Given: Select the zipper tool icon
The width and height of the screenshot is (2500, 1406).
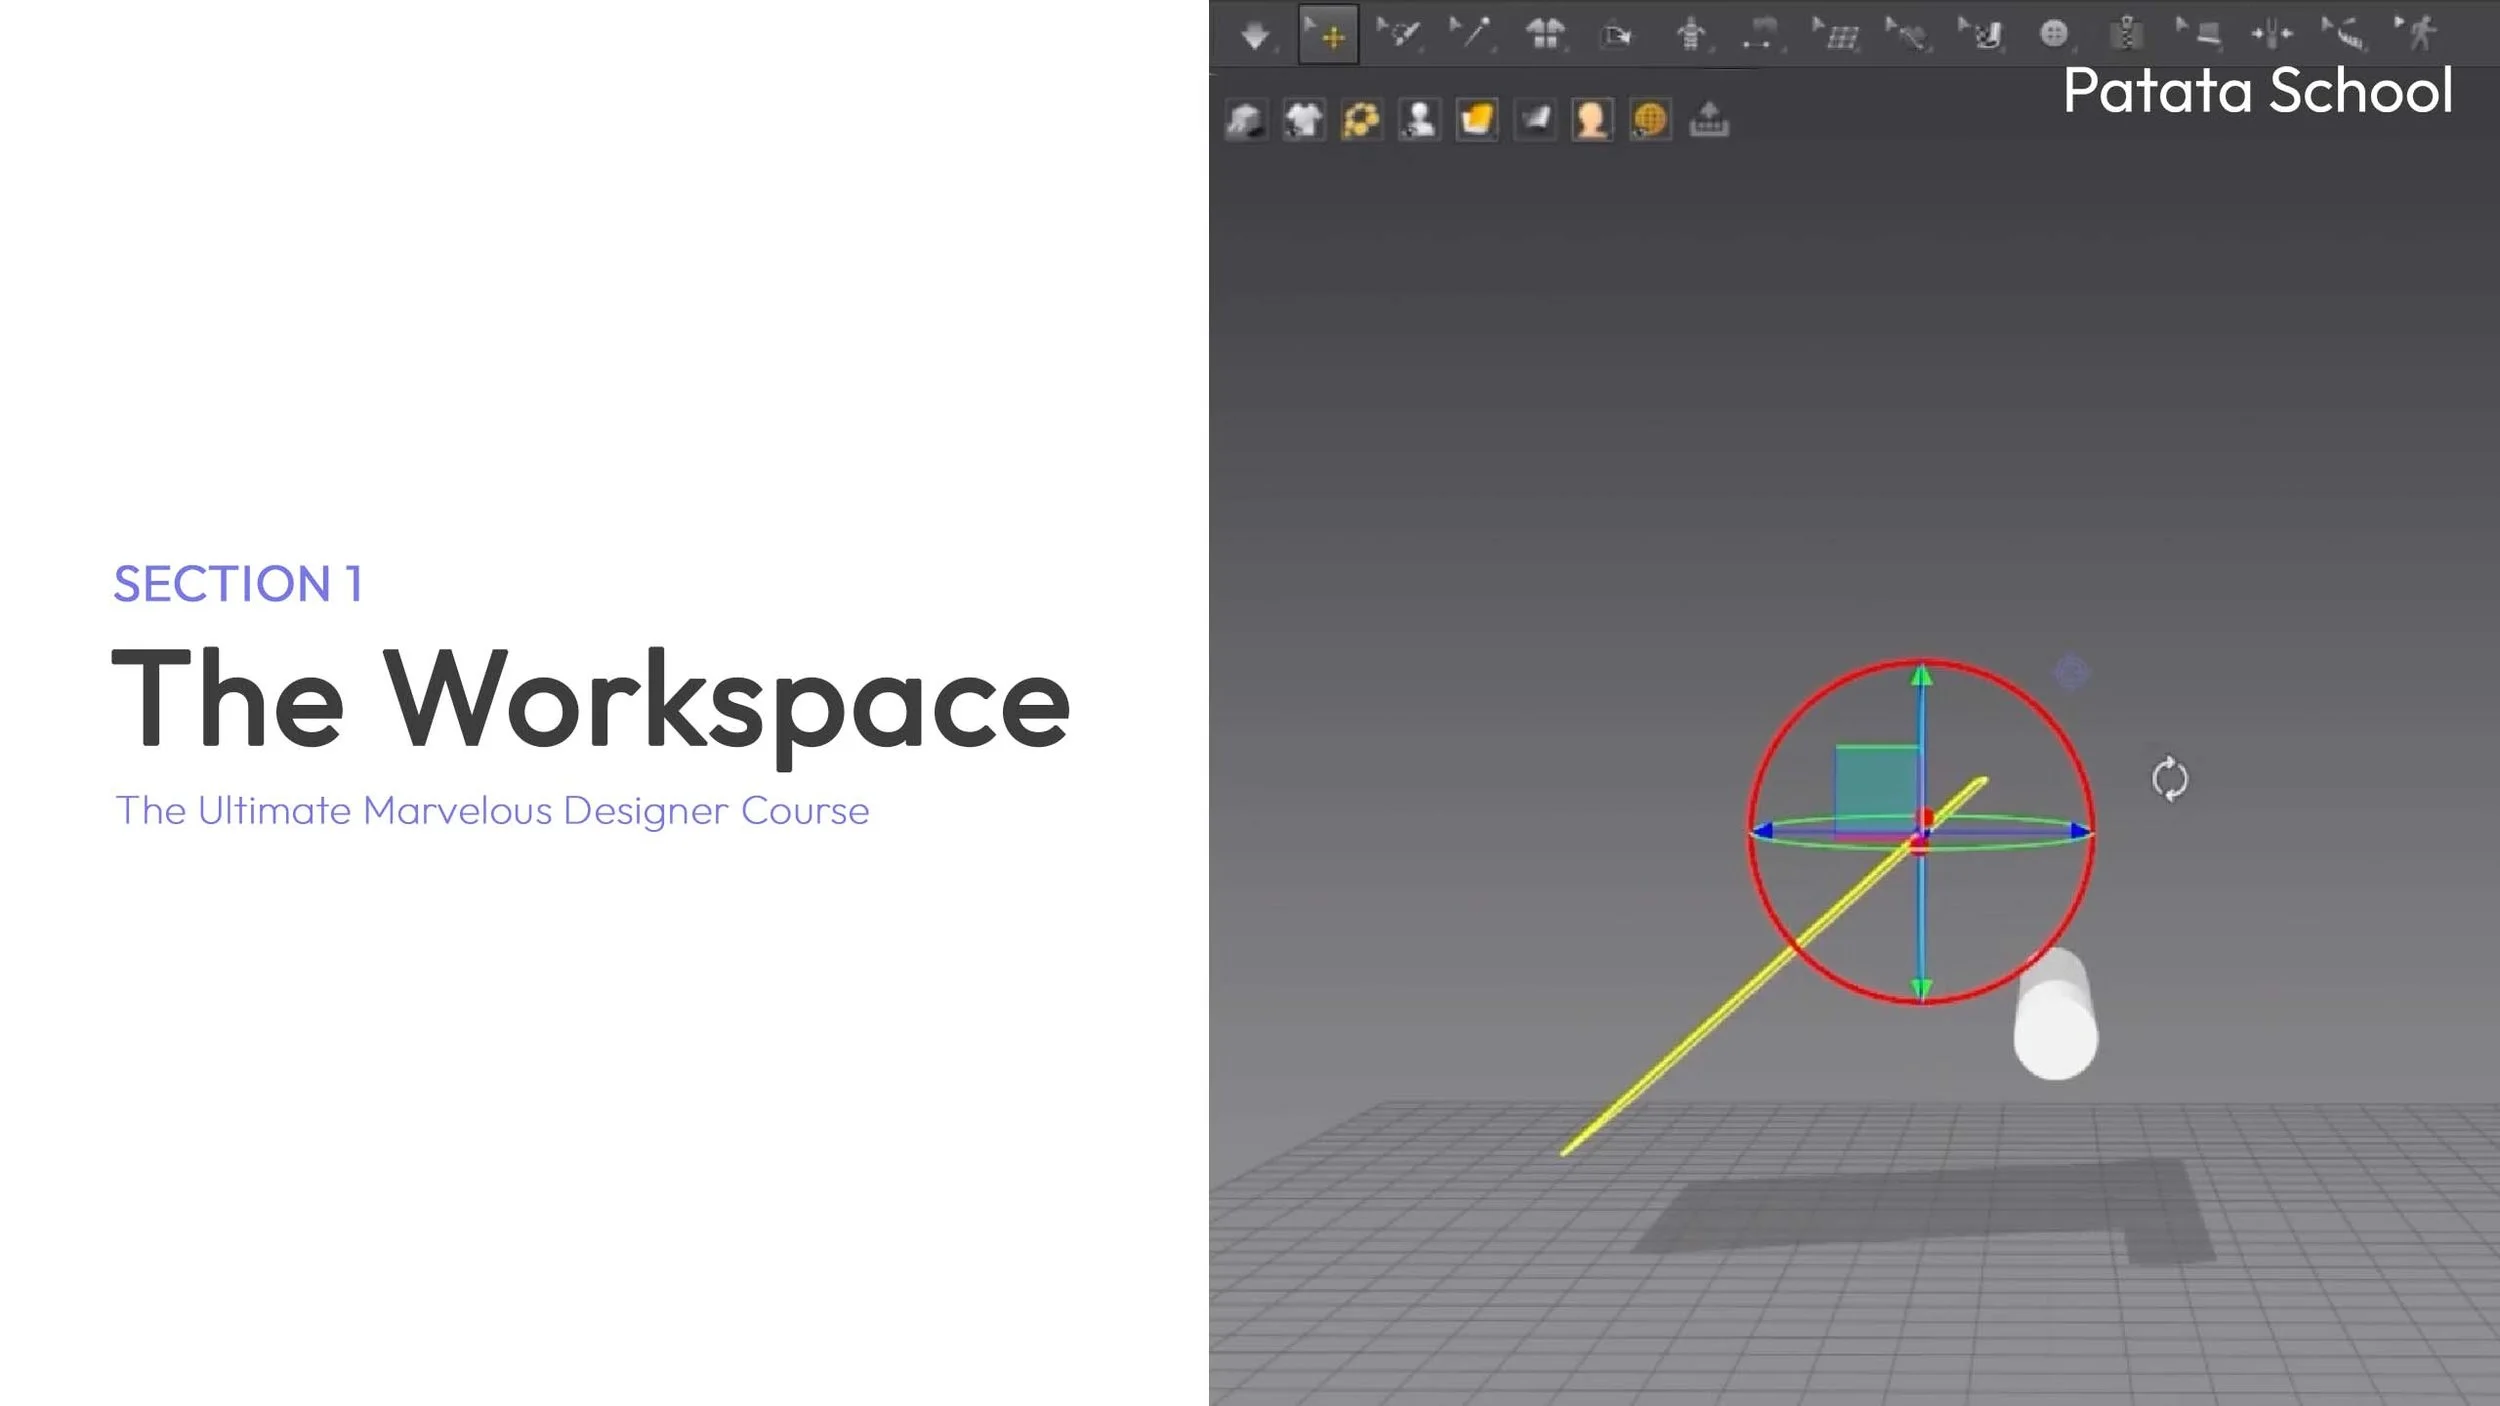Looking at the screenshot, I should (2127, 34).
